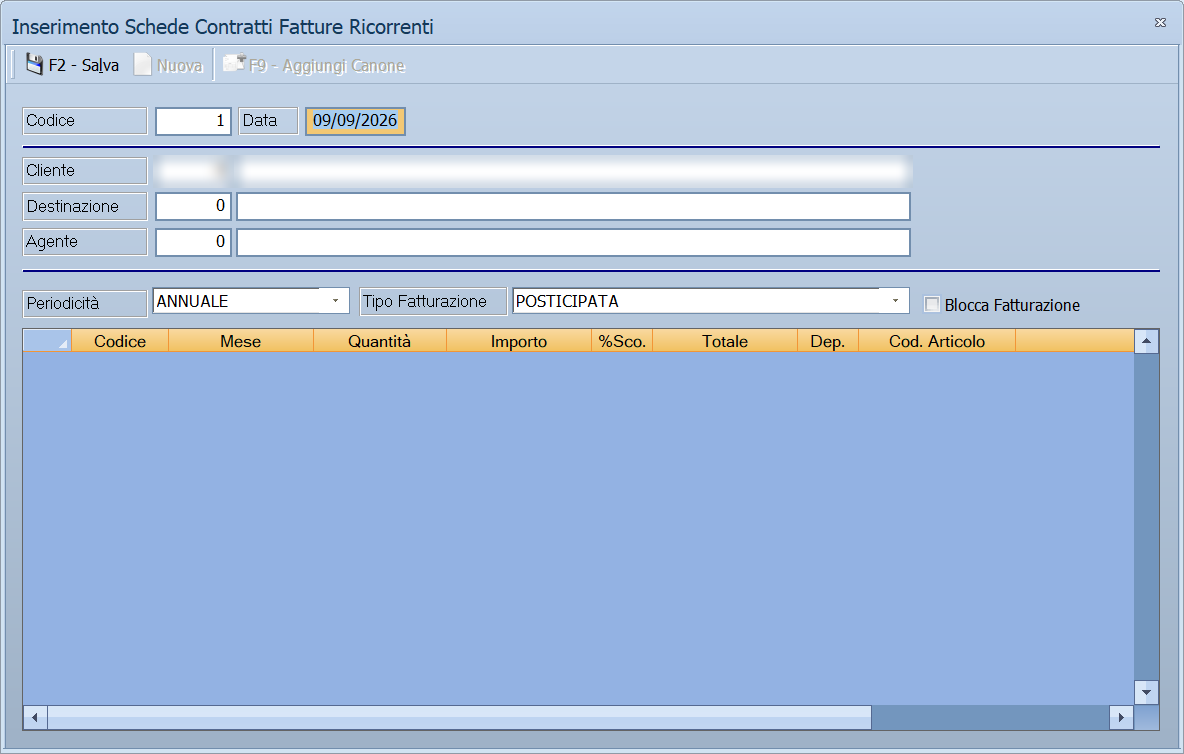Click the grid scroll right arrow

(1121, 717)
